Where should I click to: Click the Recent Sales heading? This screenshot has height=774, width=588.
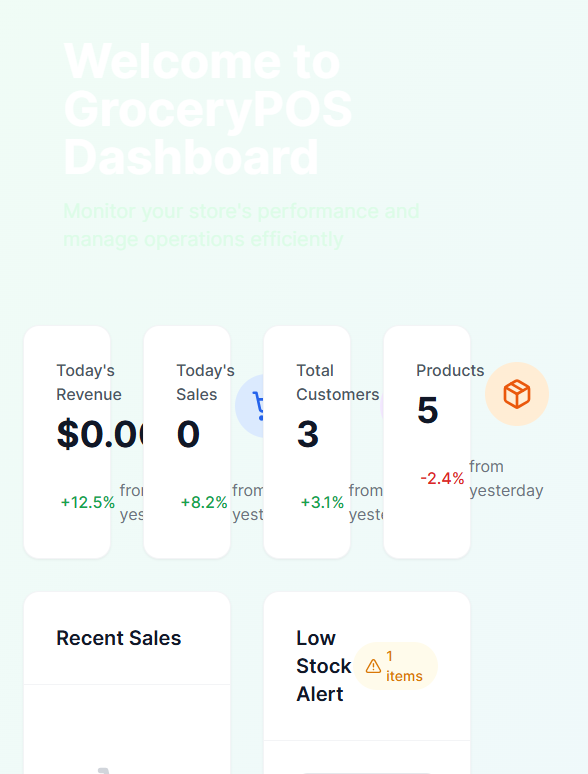coord(118,638)
